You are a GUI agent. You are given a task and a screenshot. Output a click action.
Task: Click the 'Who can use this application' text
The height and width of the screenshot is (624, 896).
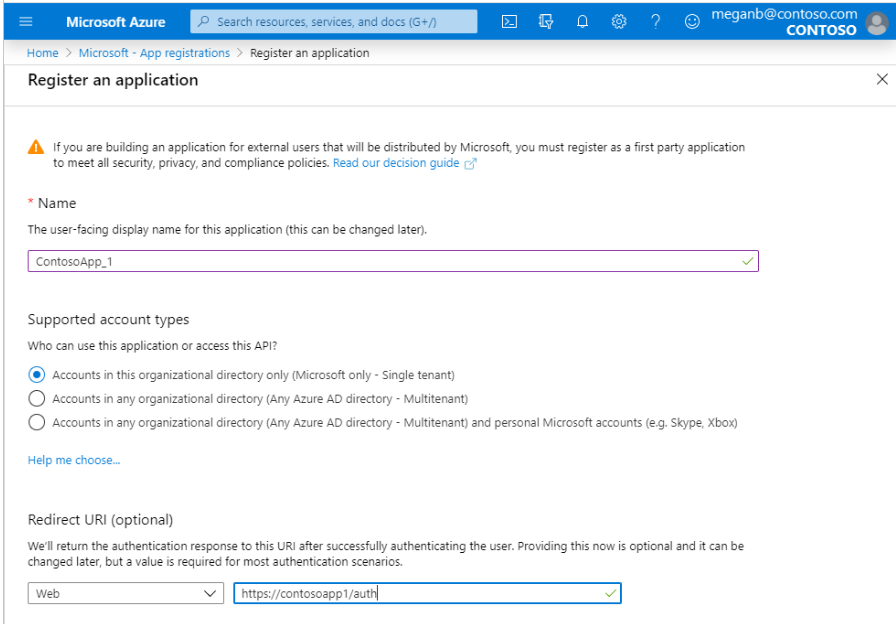pyautogui.click(x=153, y=346)
